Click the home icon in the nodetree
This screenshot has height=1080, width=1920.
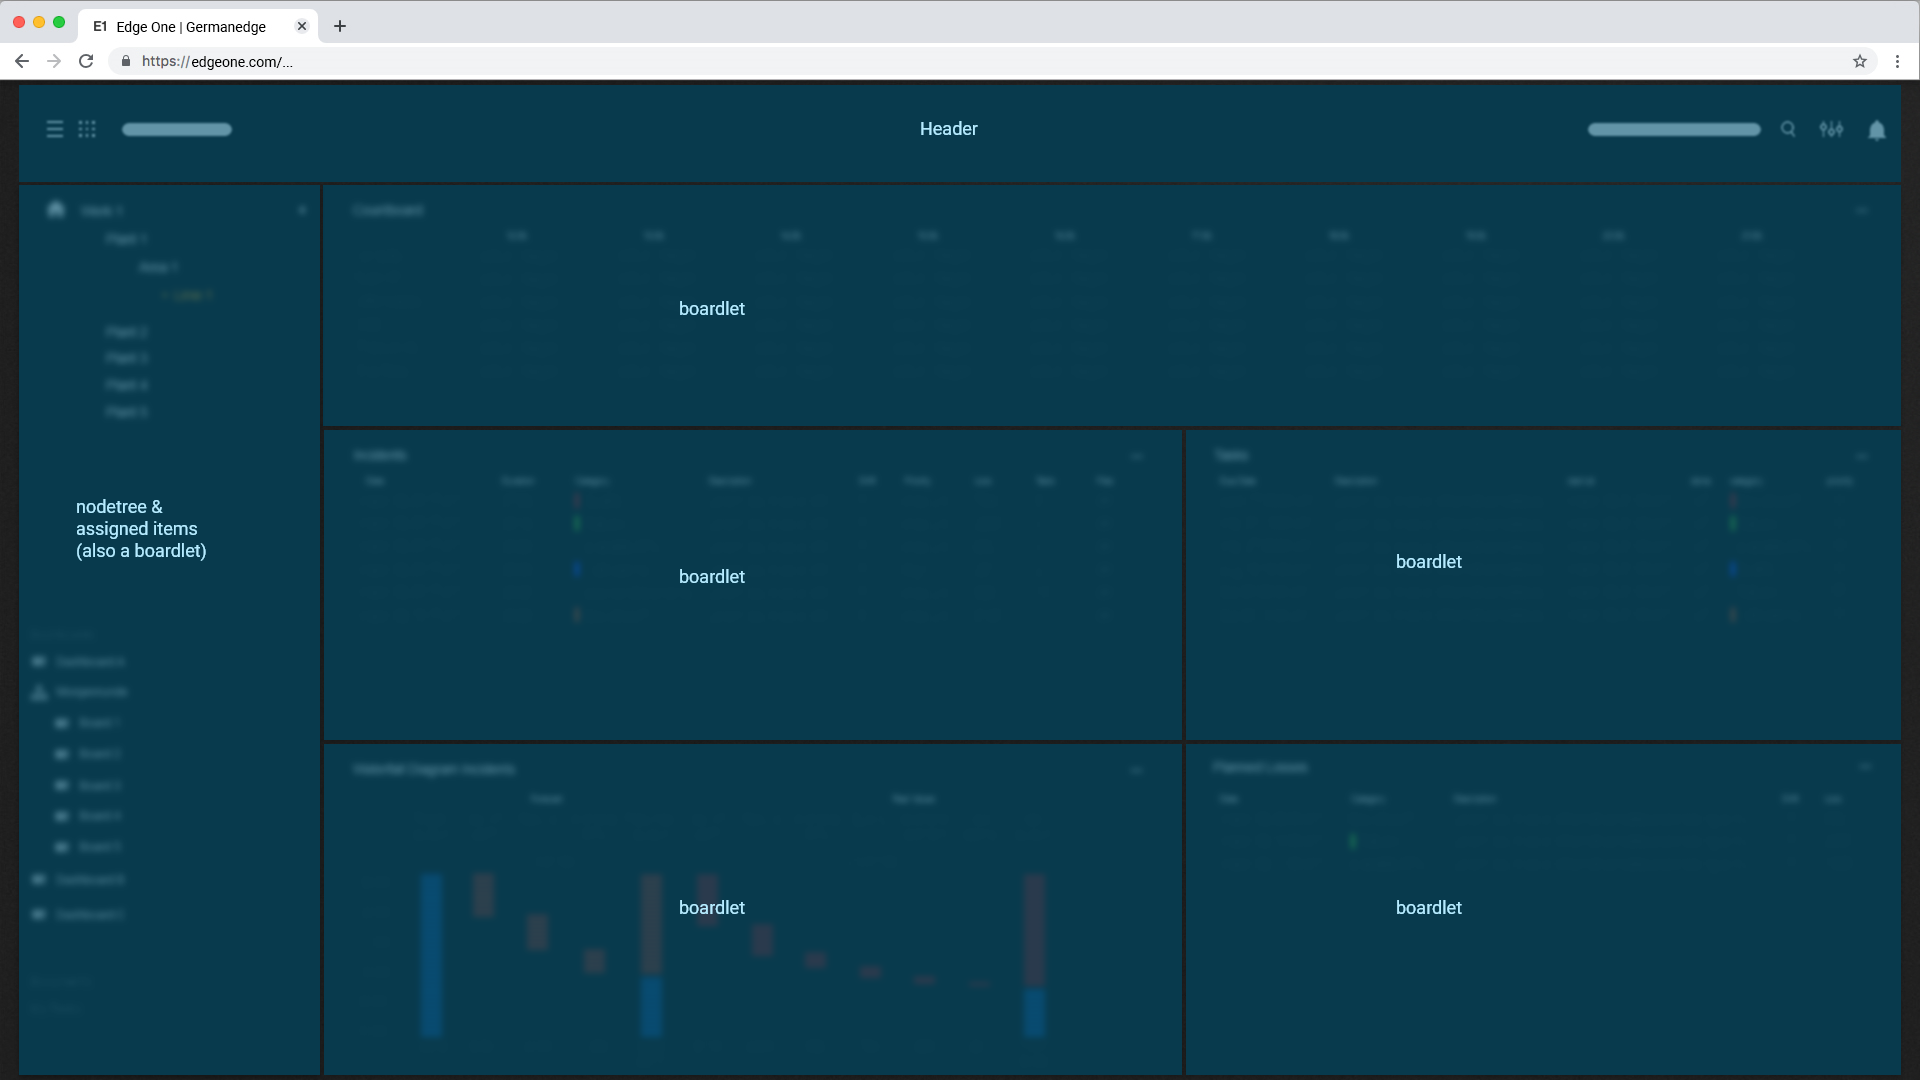[x=56, y=209]
